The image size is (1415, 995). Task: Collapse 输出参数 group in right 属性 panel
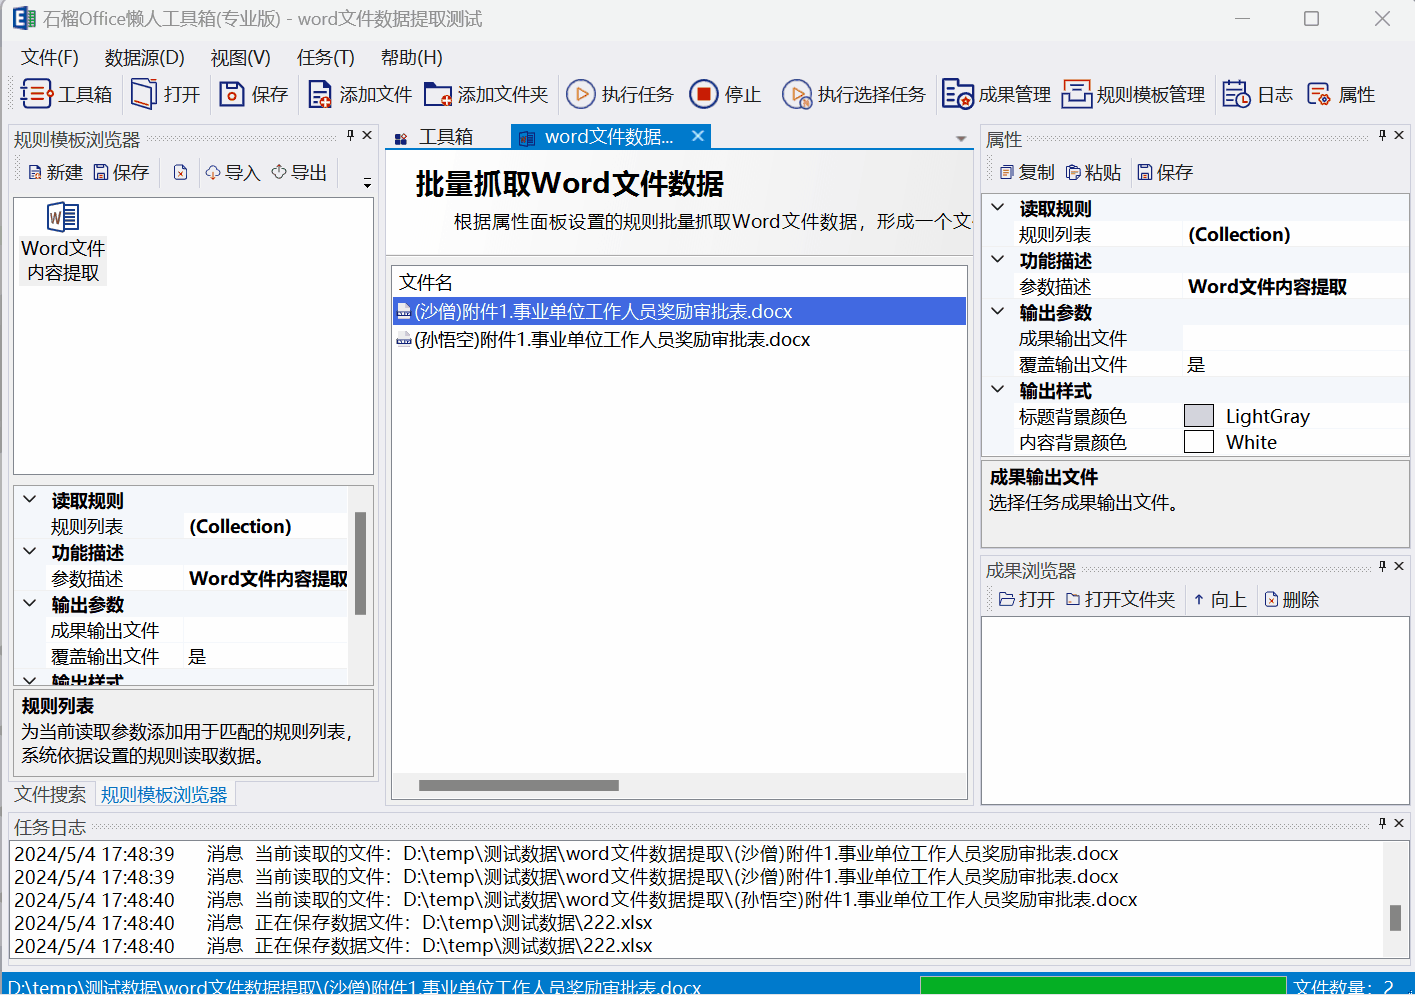997,311
